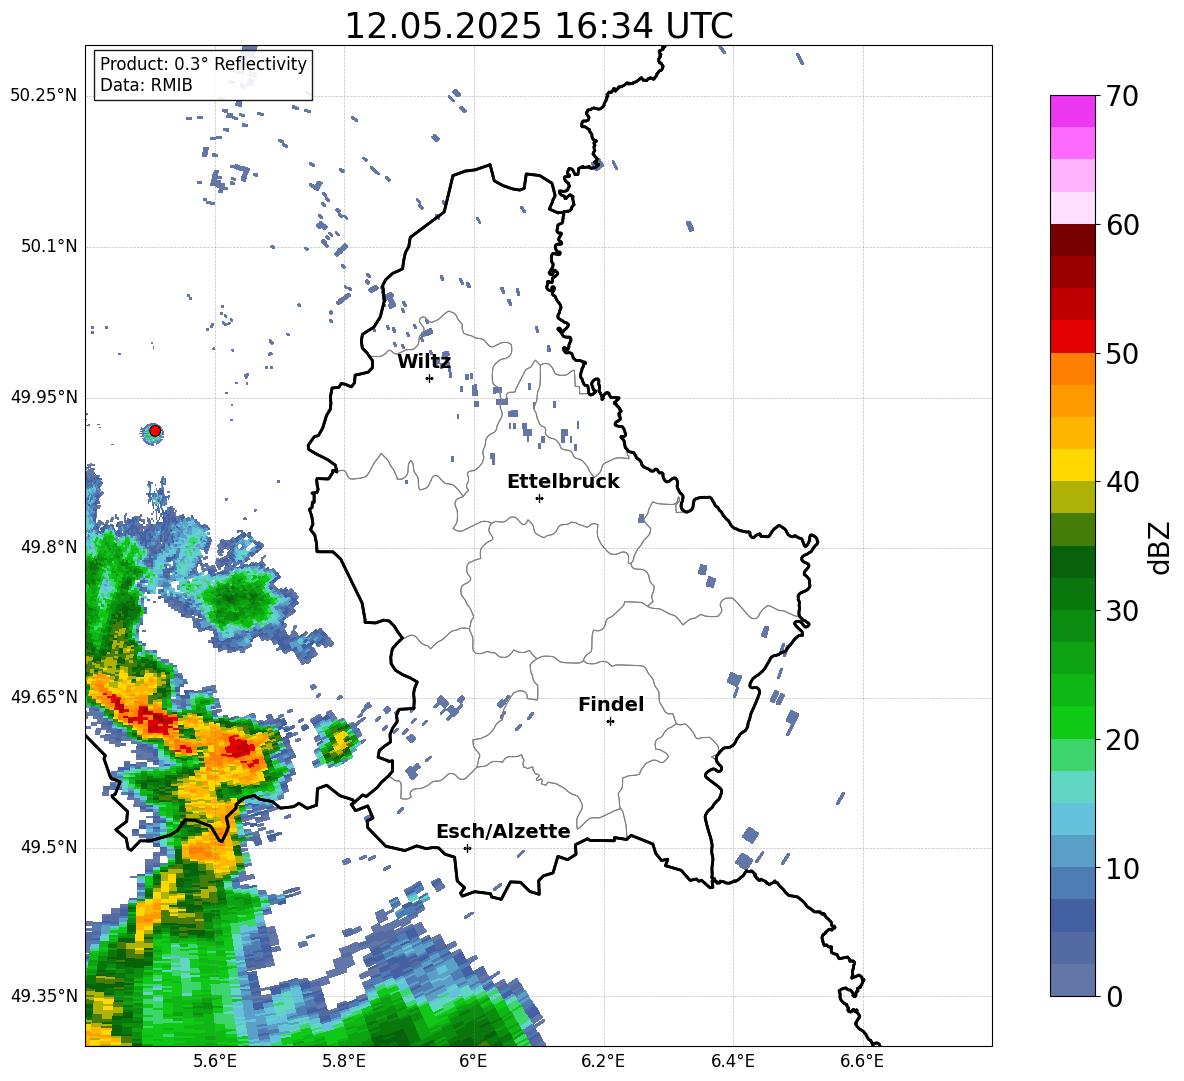The image size is (1184, 1081).
Task: Click the 49.5°N latitude tick label
Action: click(48, 847)
